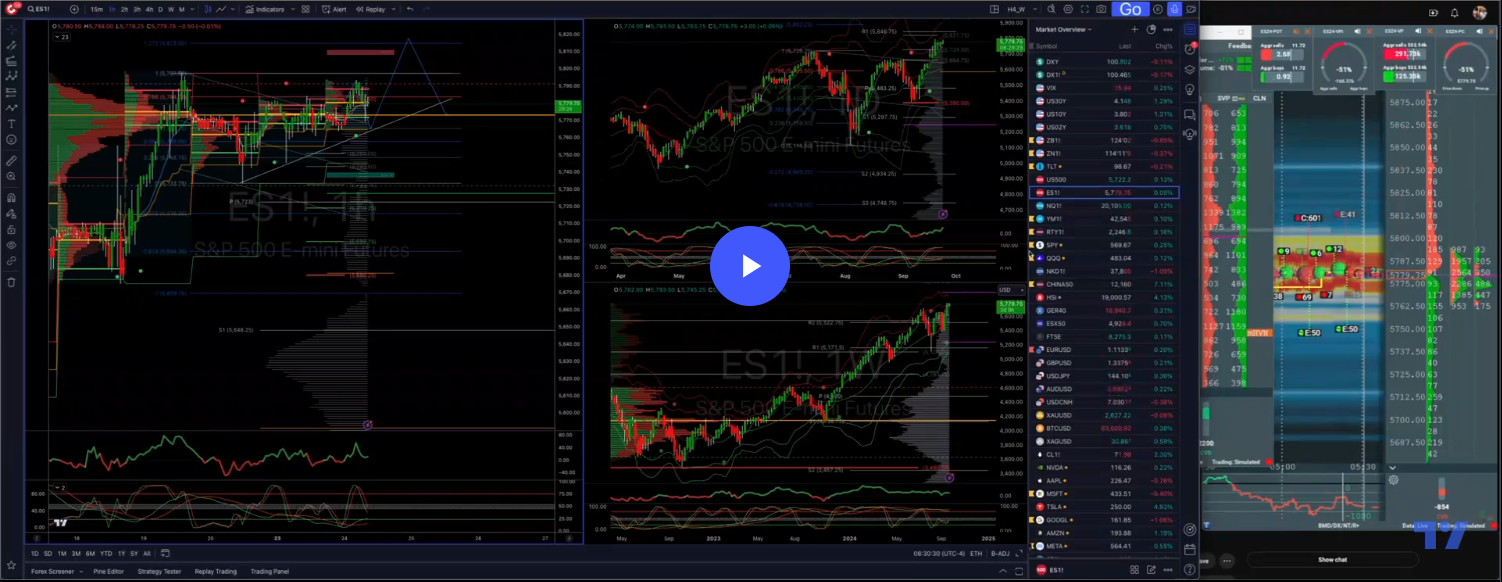Screen dimensions: 1502x582
Task: Create an Alert
Action: coord(334,9)
